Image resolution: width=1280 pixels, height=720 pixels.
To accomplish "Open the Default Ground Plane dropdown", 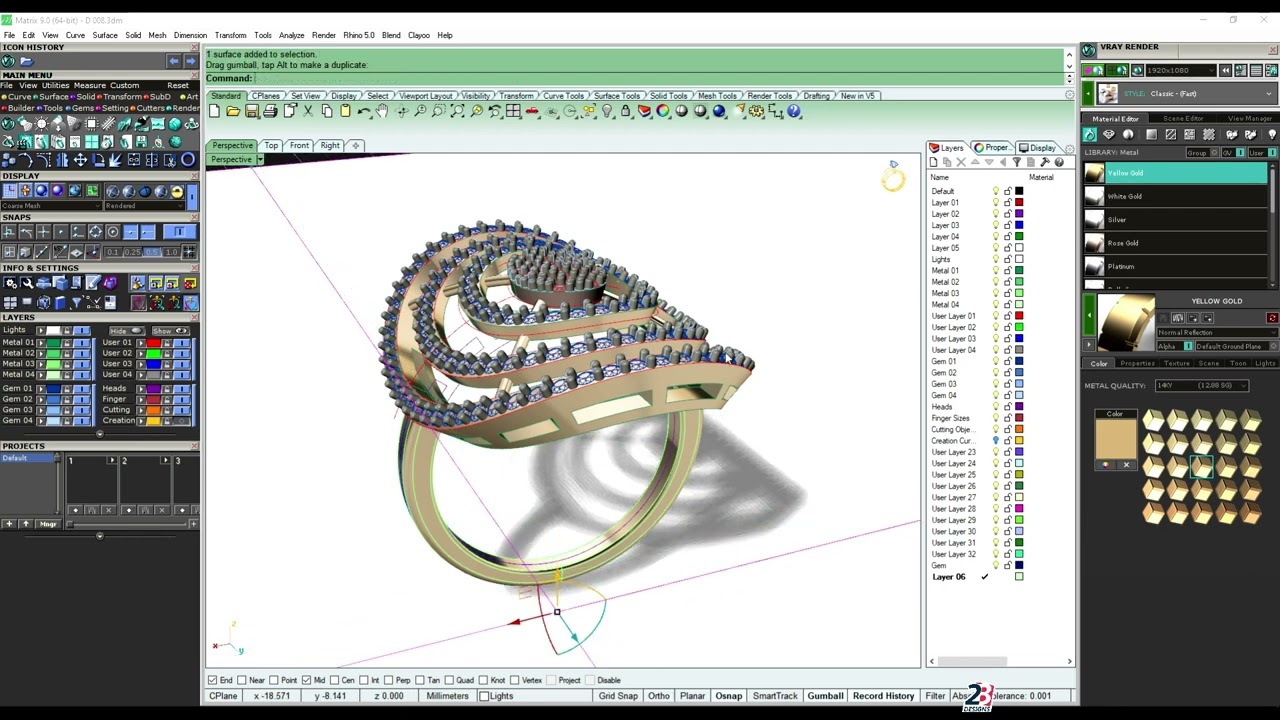I will [x=1237, y=346].
